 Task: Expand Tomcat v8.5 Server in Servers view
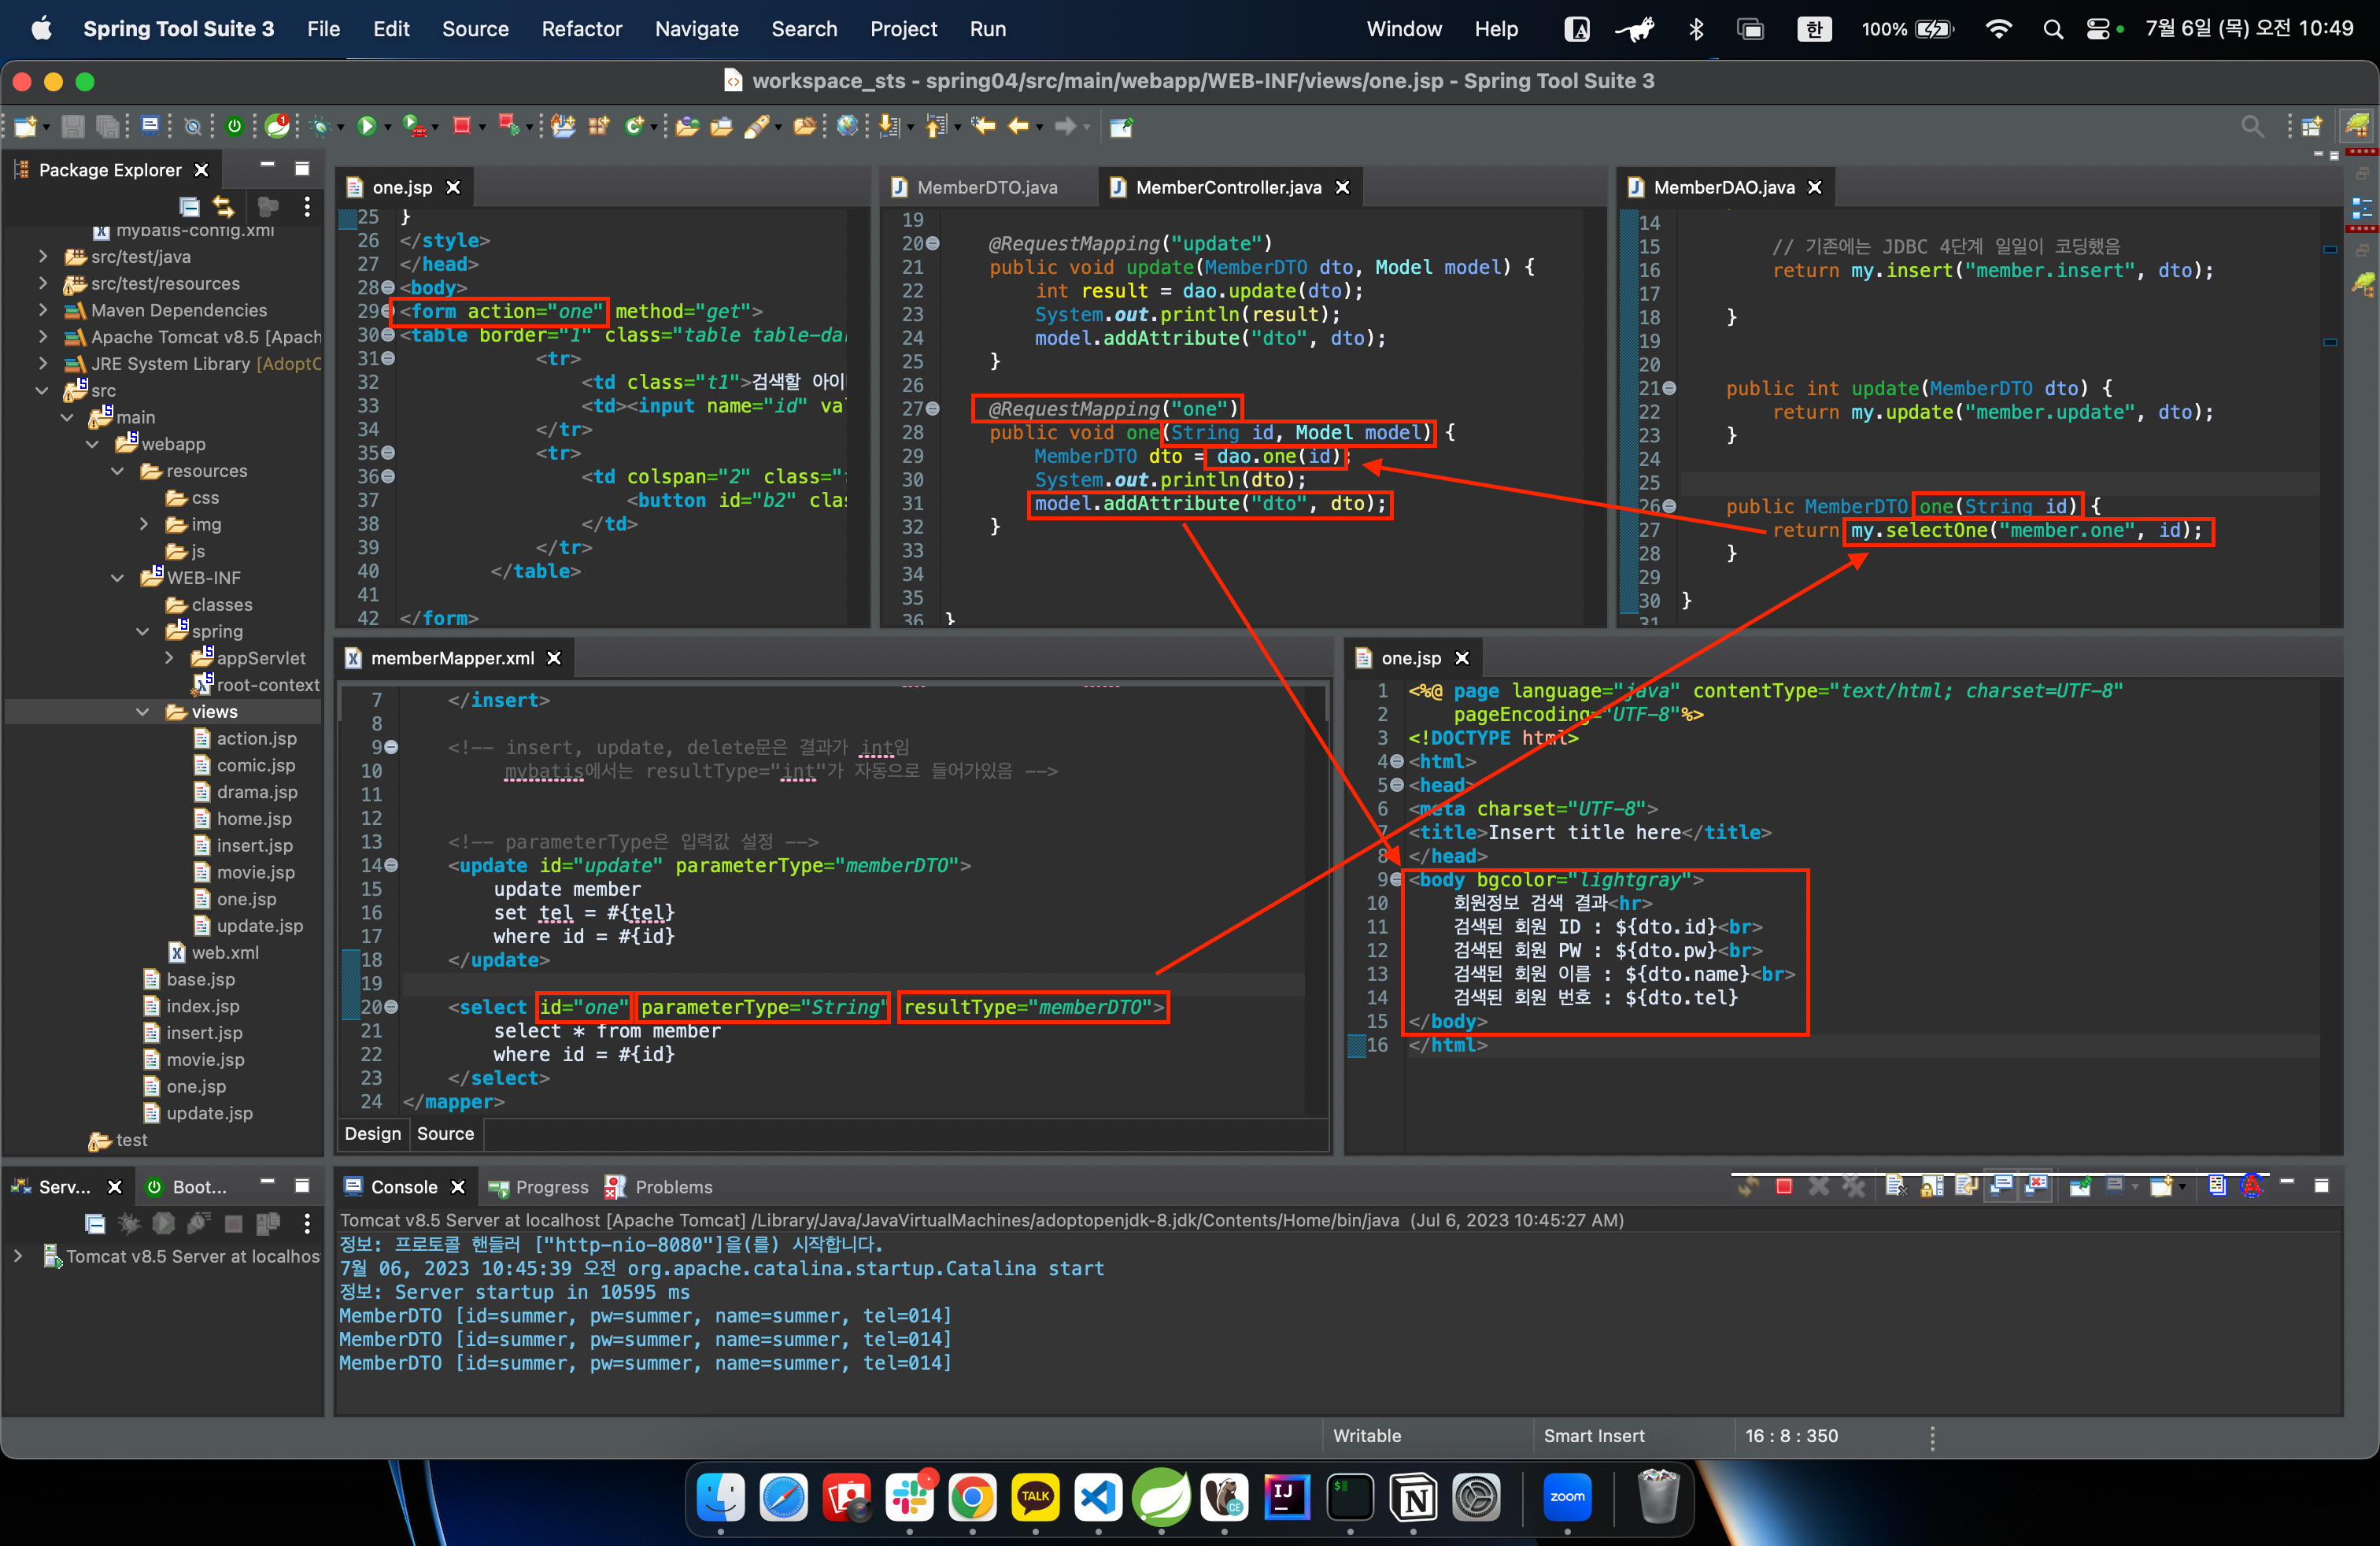[x=18, y=1256]
